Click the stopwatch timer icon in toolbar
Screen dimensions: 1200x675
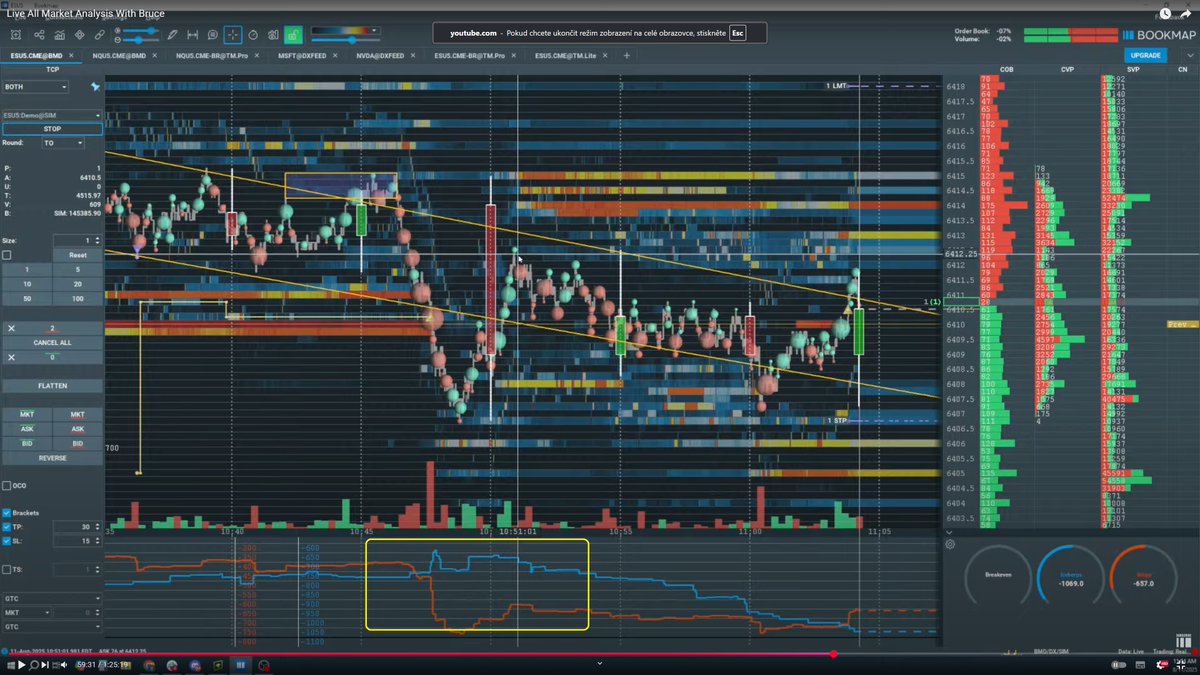(x=253, y=35)
